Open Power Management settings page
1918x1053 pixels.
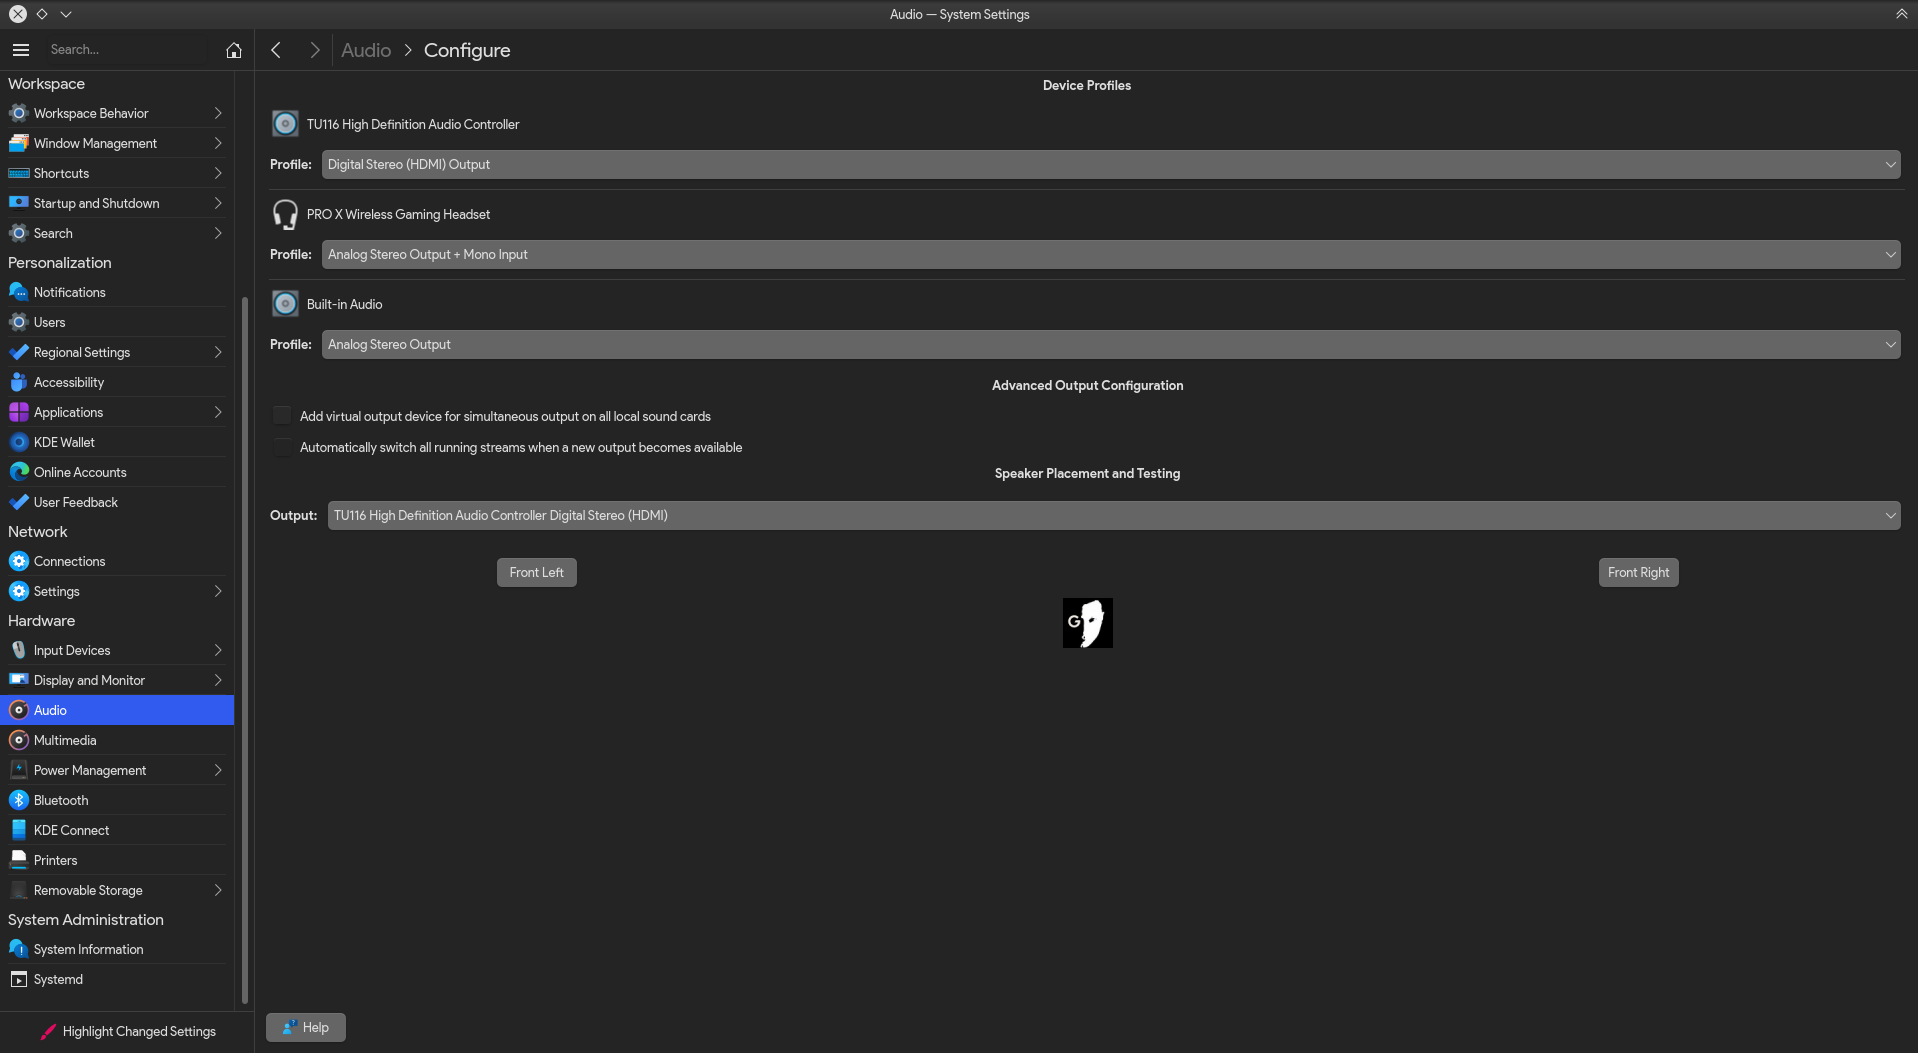(x=117, y=770)
